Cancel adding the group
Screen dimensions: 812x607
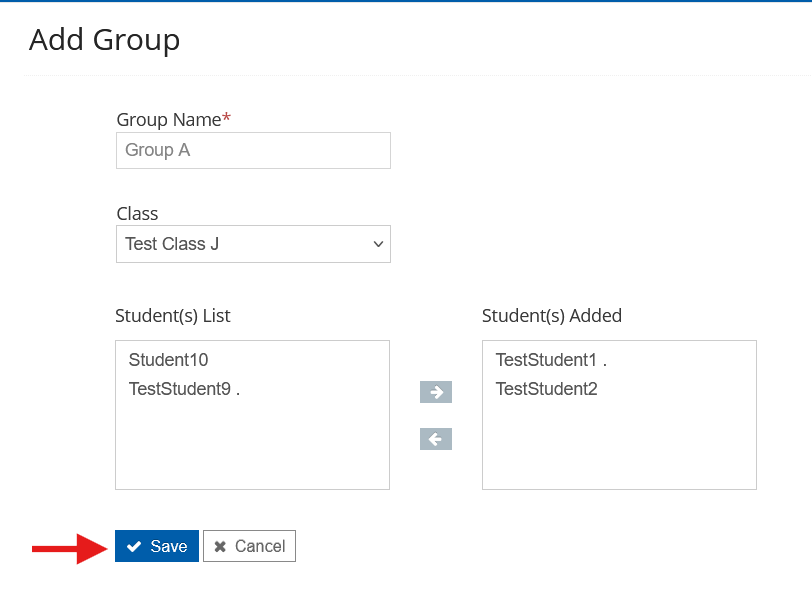tap(250, 546)
